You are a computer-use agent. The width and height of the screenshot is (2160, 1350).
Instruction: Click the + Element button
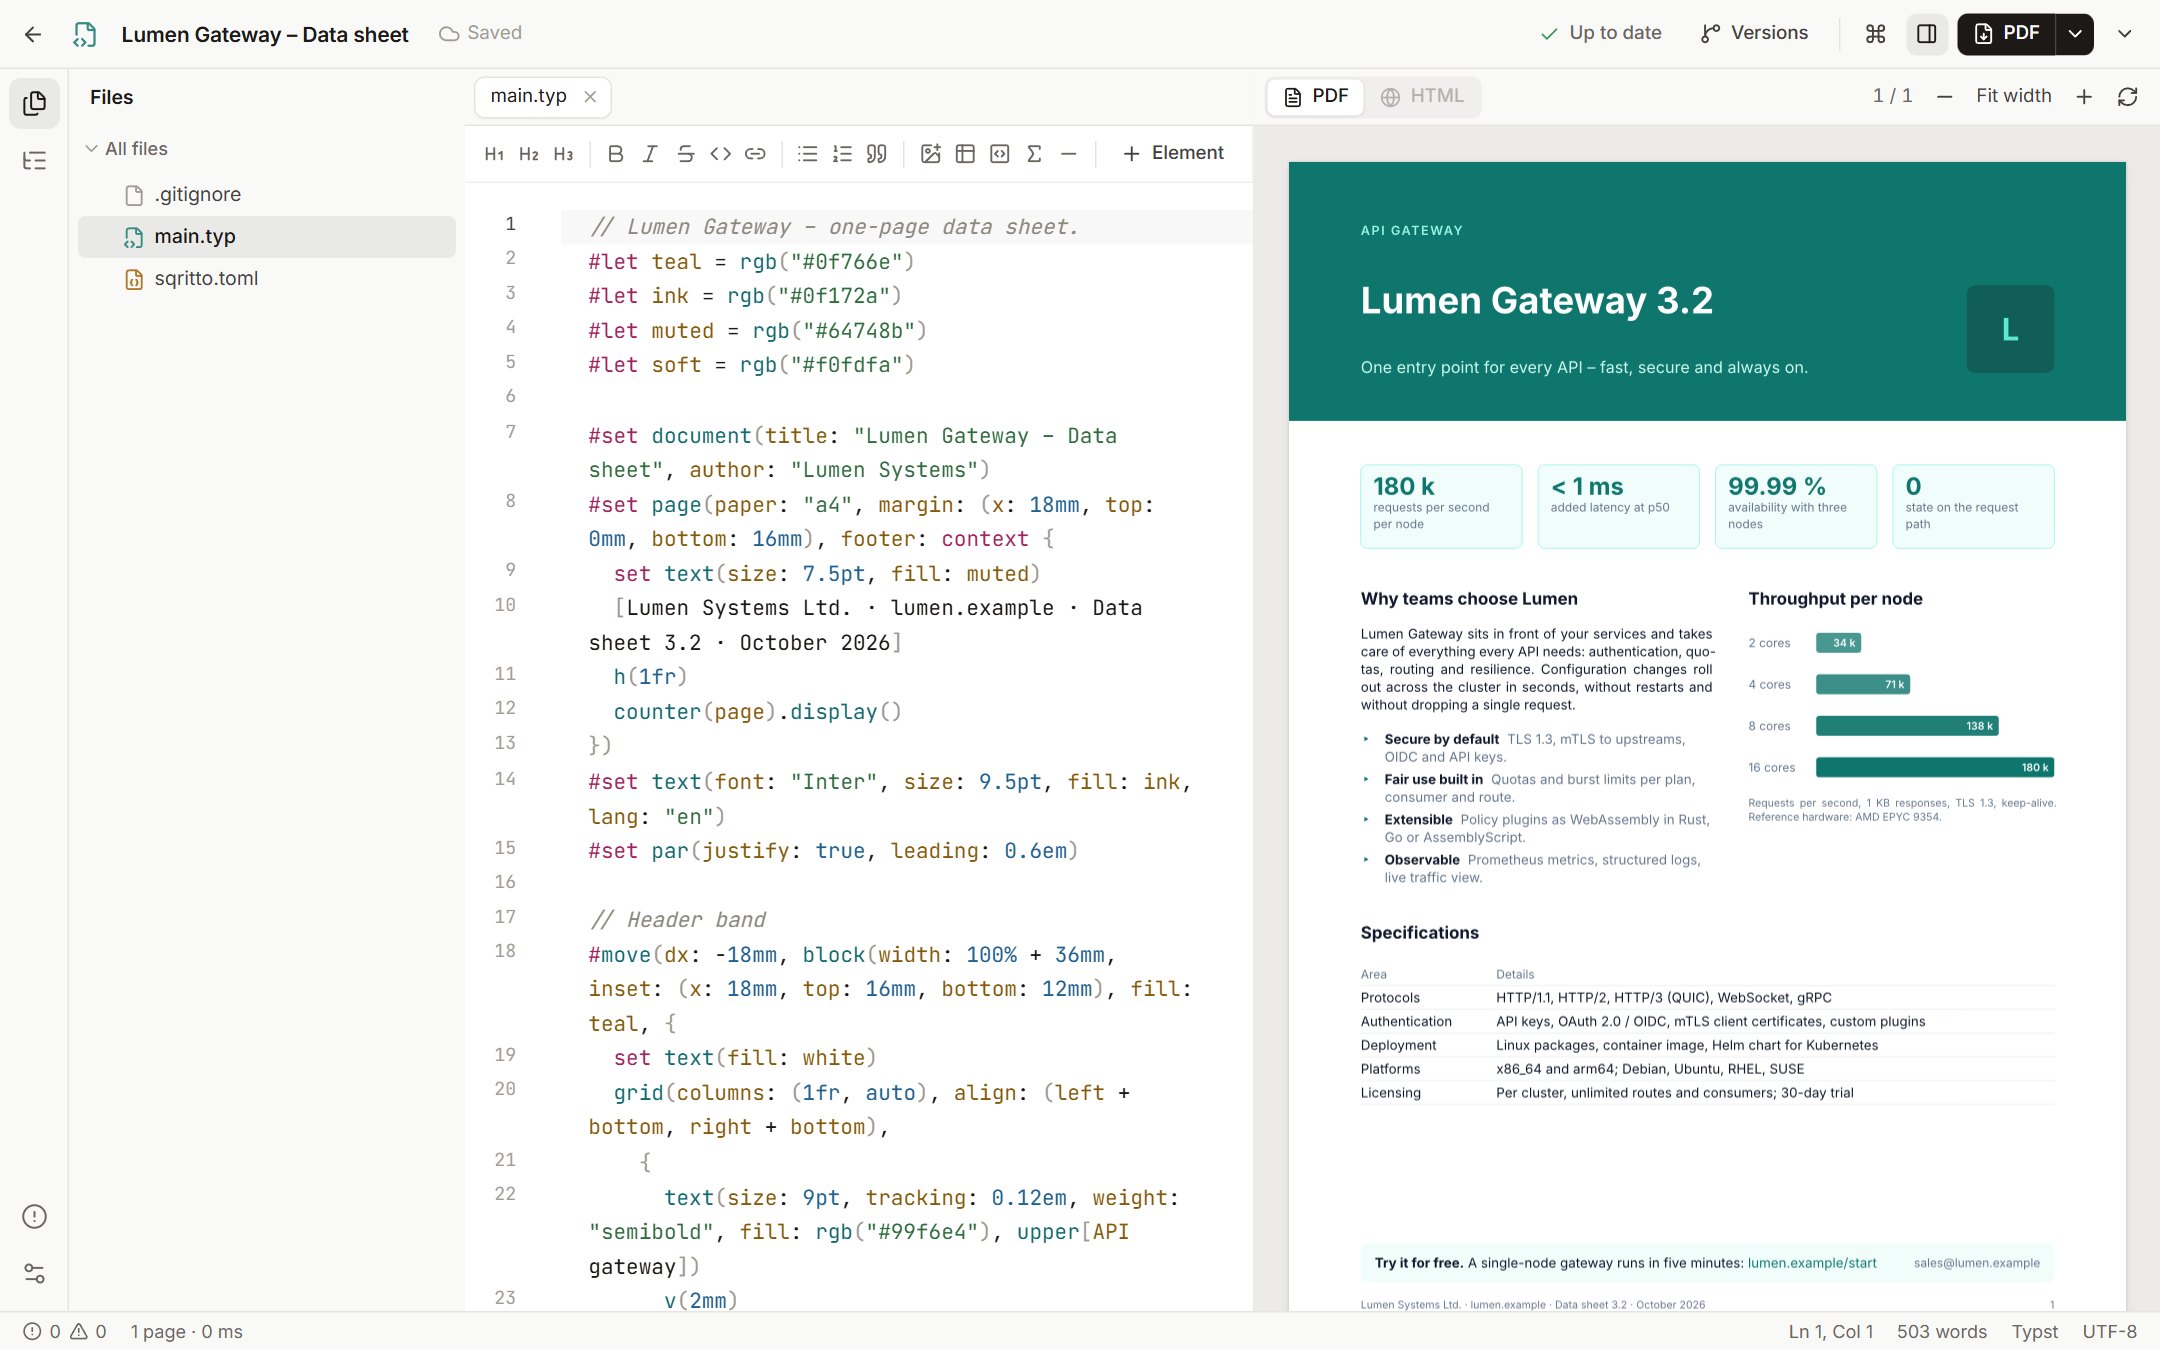[1173, 153]
